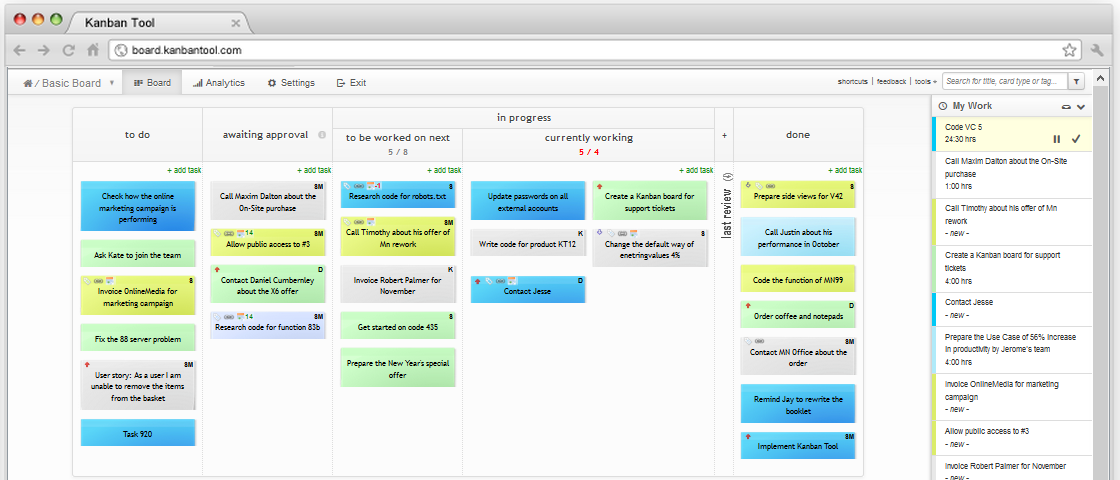
Task: Click the plus icon before the done column
Action: (724, 135)
